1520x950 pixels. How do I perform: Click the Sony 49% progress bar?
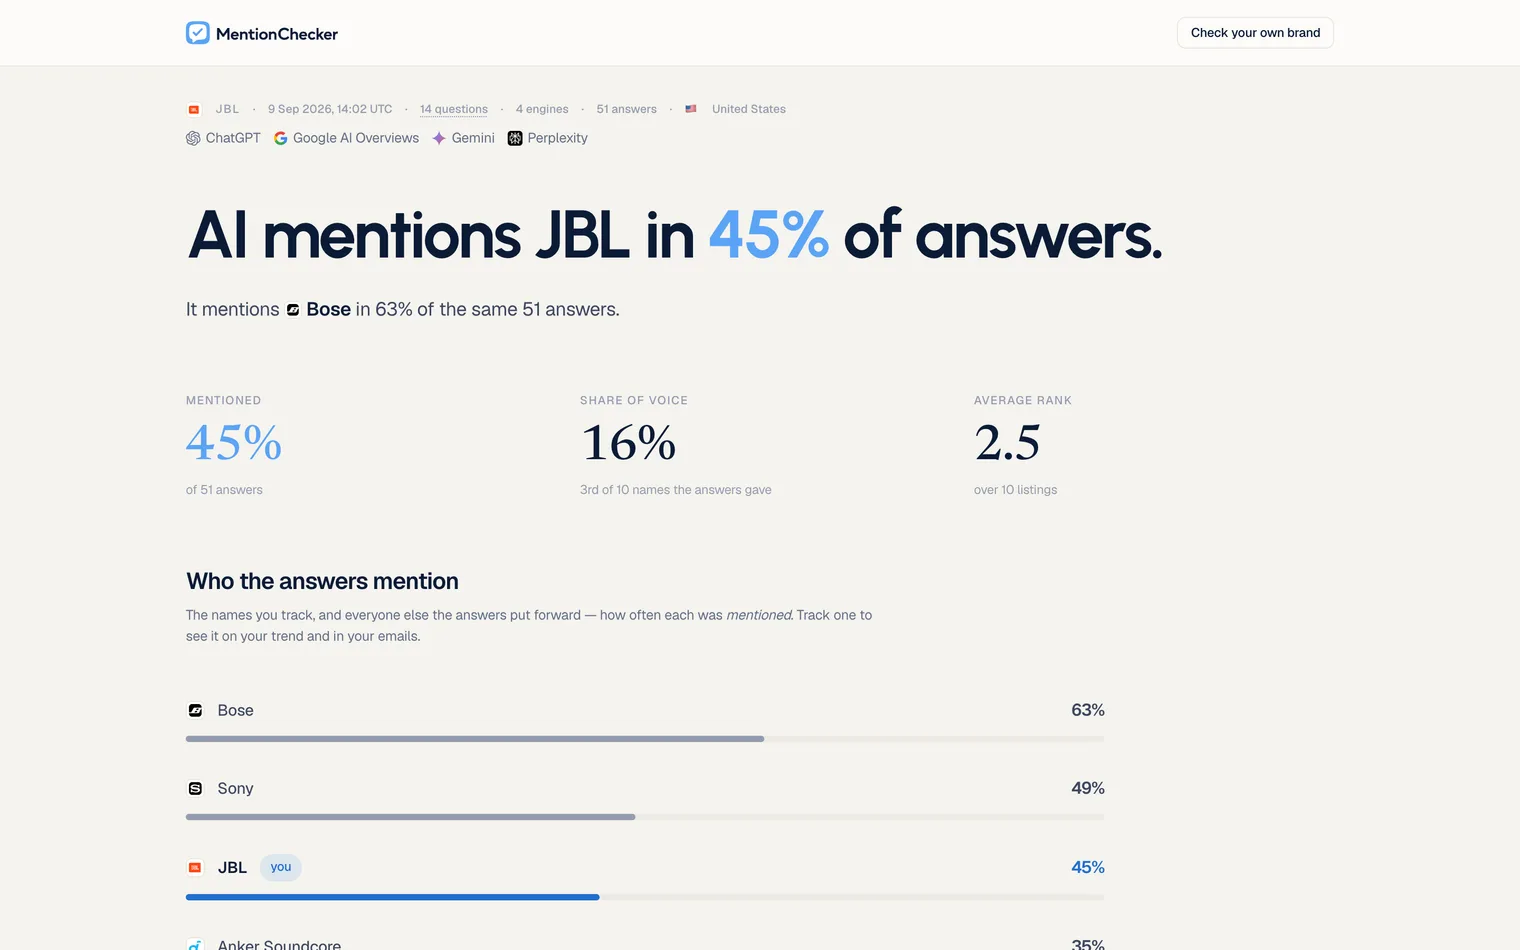point(645,817)
